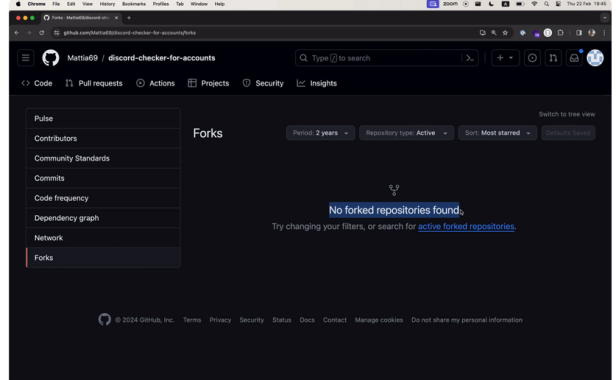Expand the create new dropdown arrow

pos(511,58)
